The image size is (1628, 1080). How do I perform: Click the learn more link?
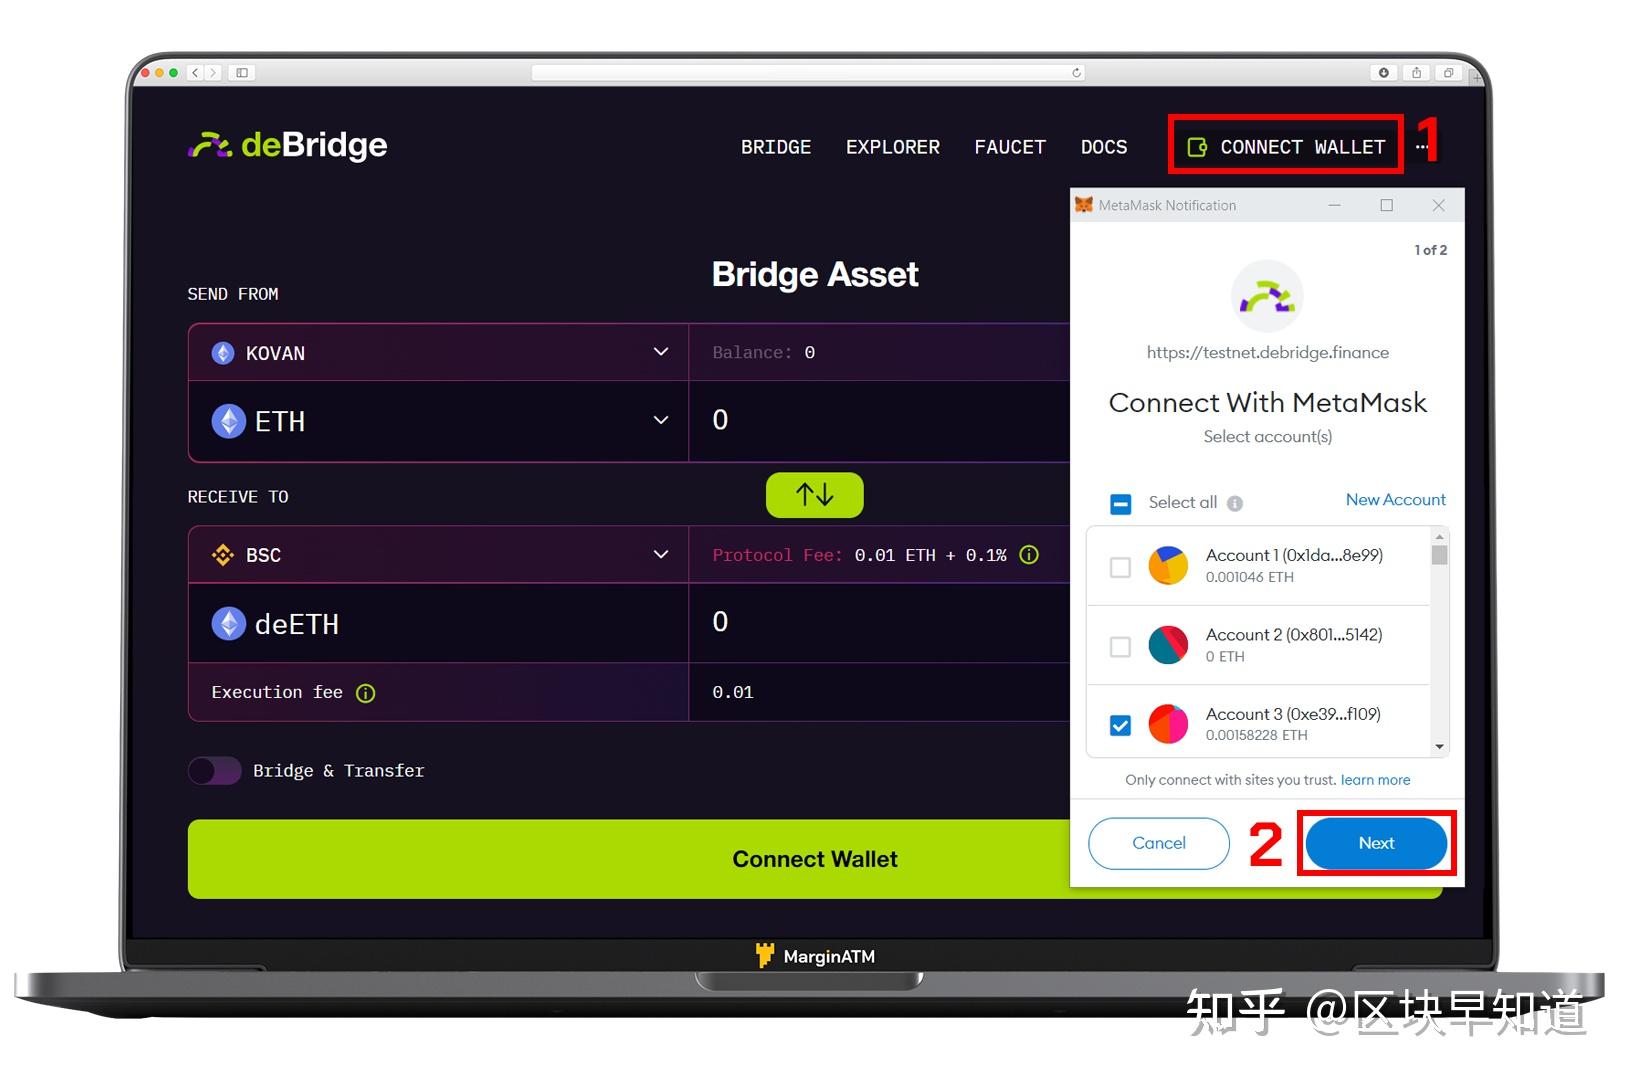[x=1375, y=780]
